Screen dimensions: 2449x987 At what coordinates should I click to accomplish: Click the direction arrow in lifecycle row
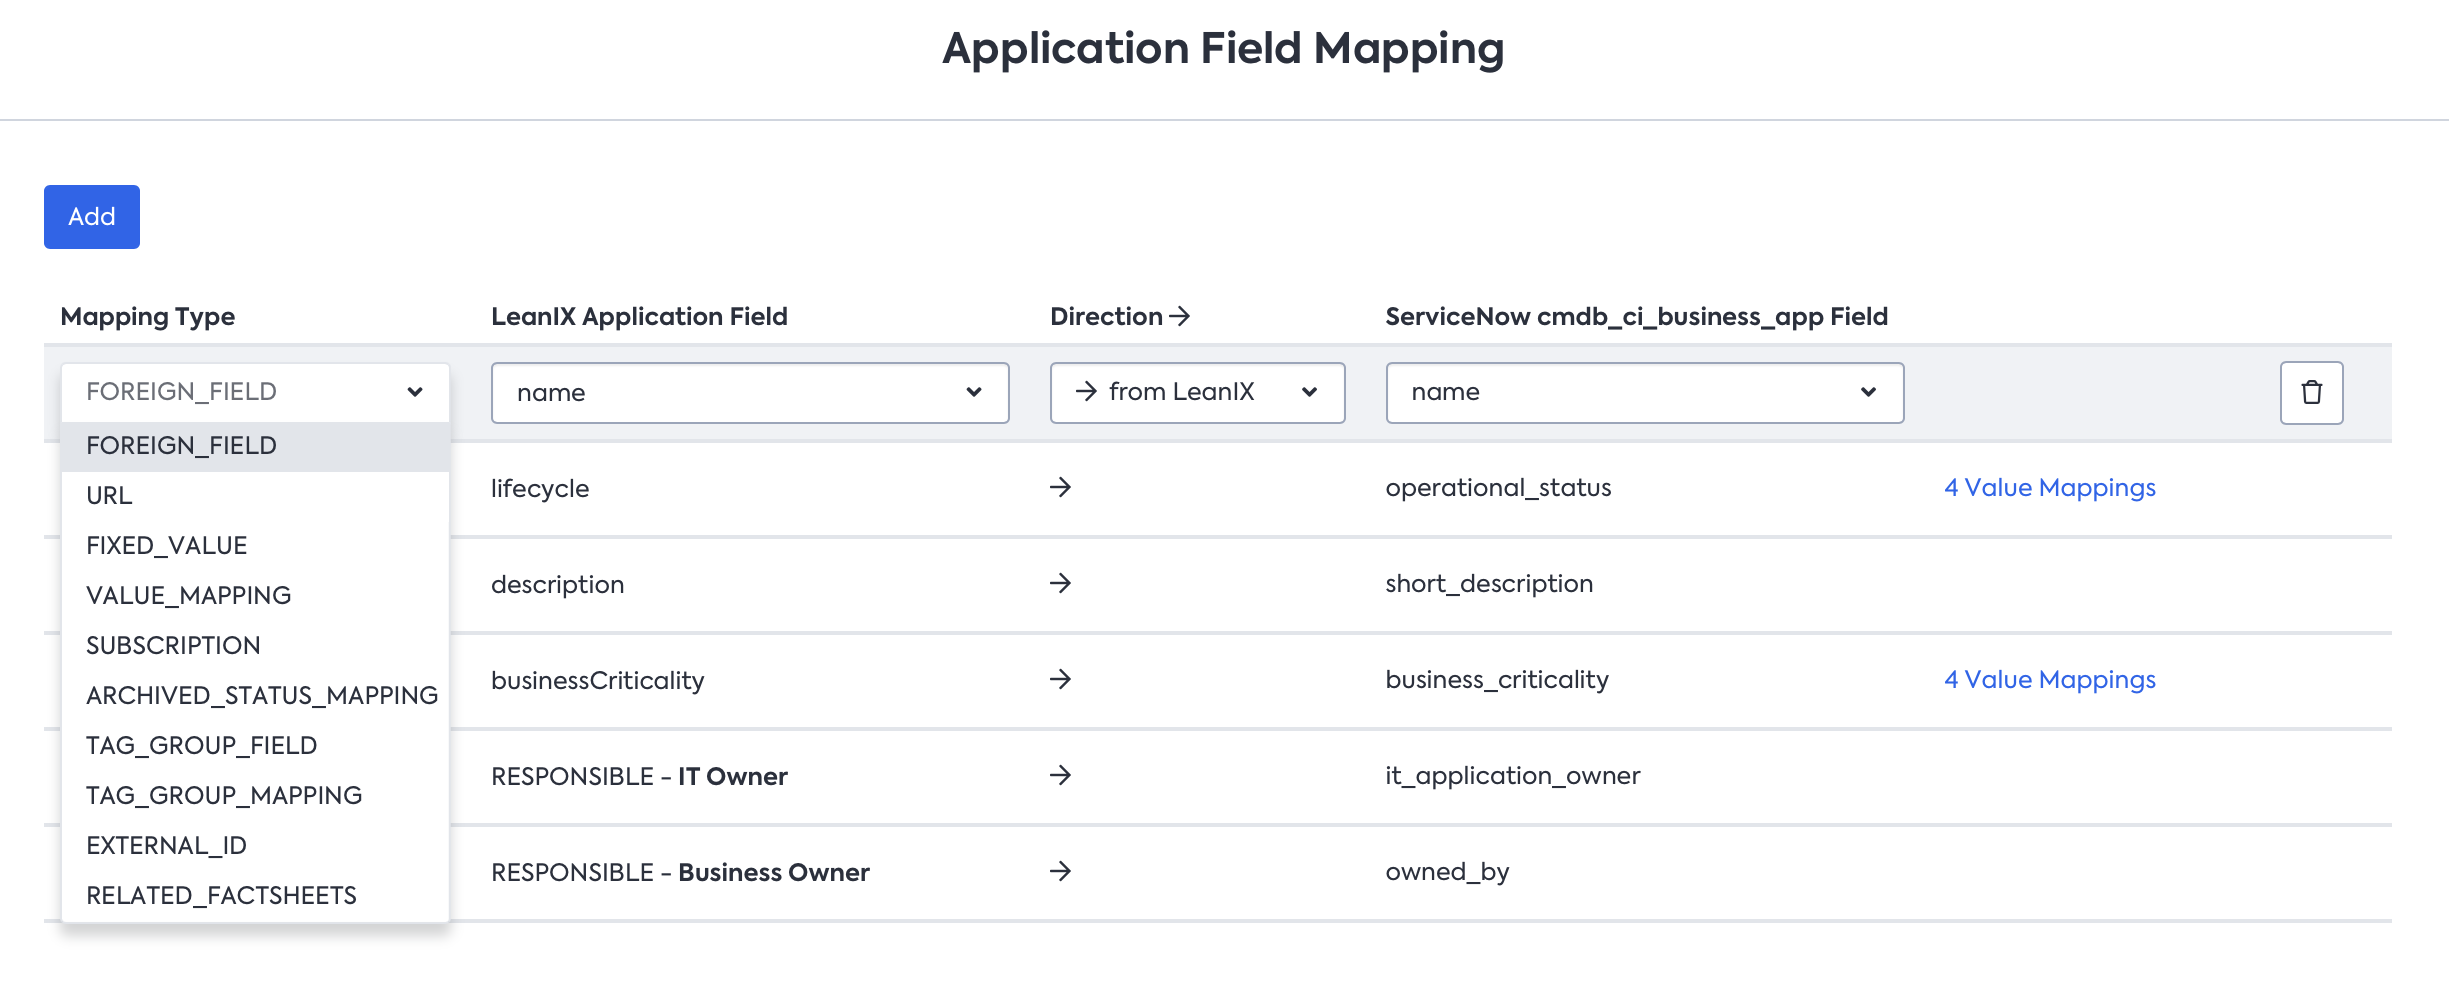(1061, 487)
